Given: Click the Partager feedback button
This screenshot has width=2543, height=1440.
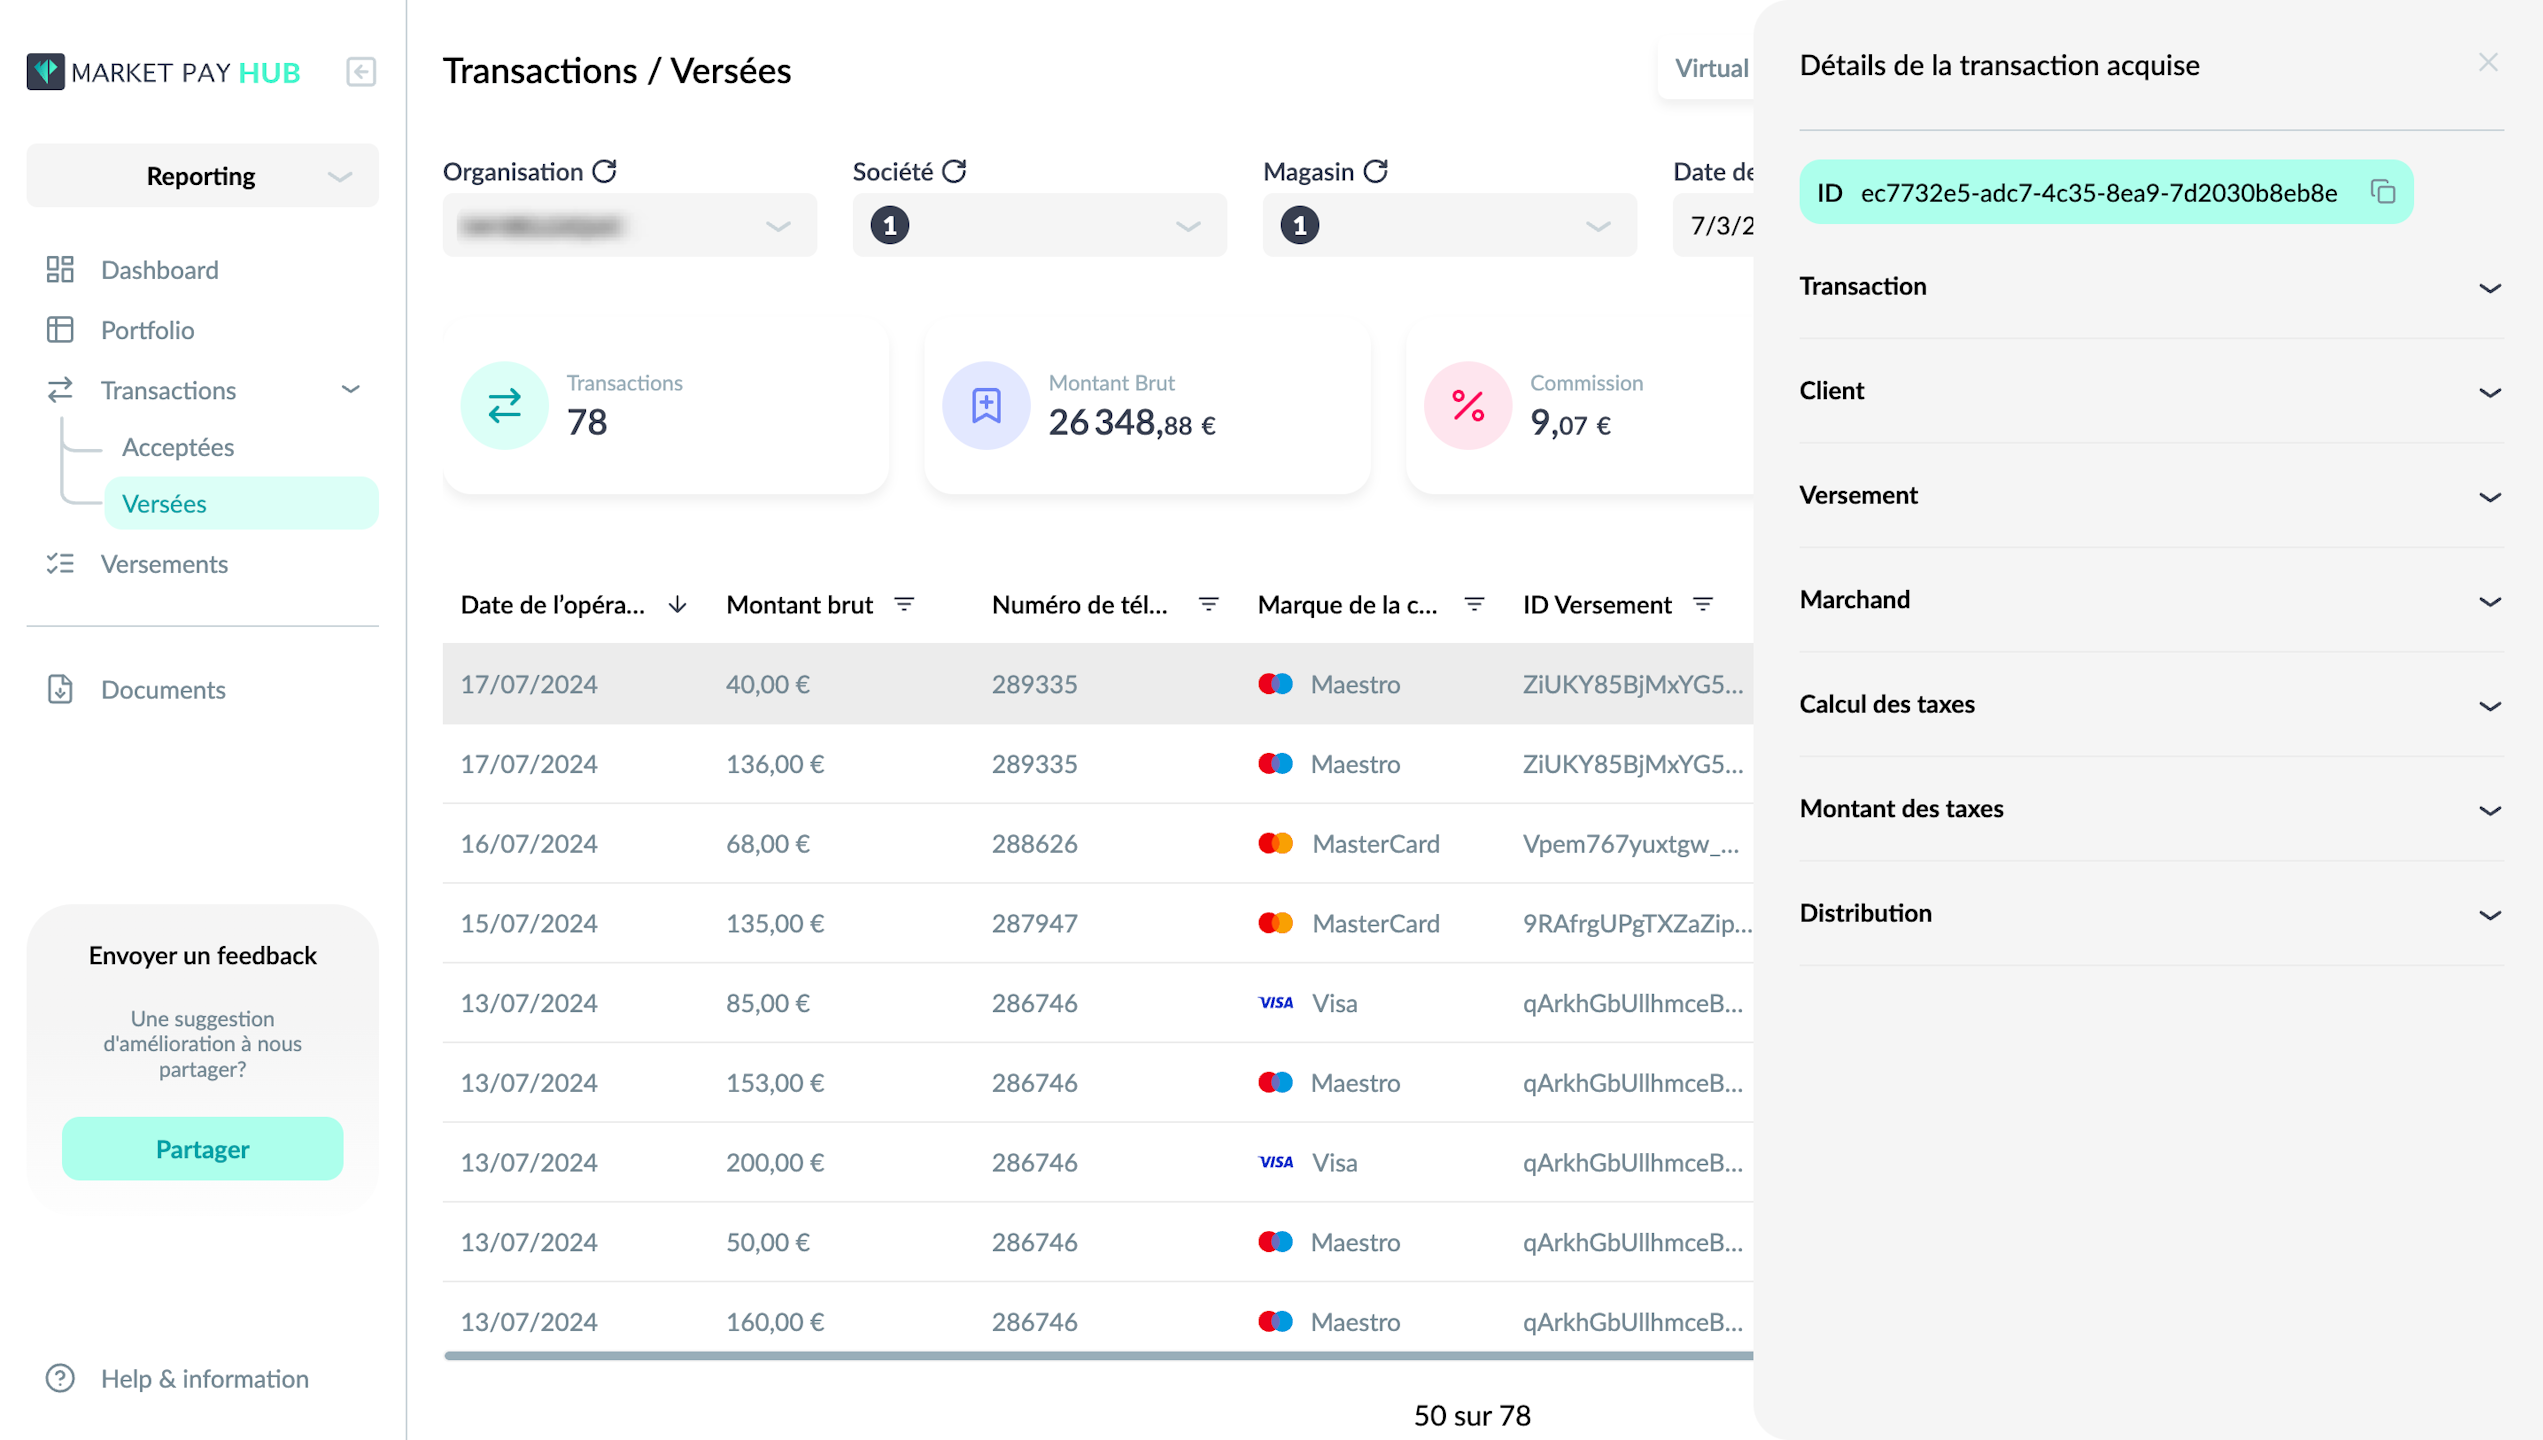Looking at the screenshot, I should pyautogui.click(x=202, y=1148).
